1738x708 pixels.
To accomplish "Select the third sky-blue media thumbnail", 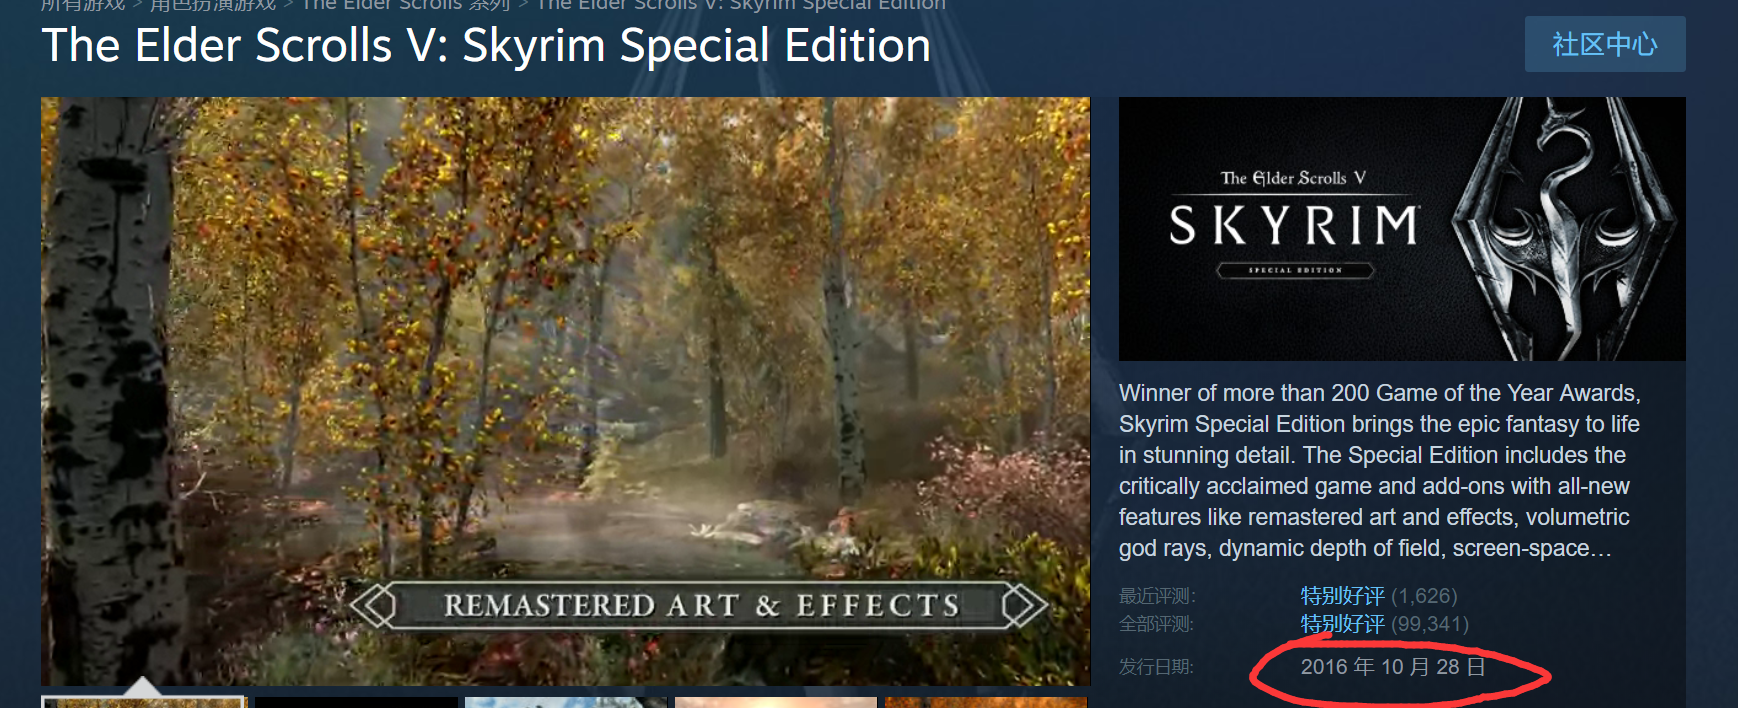I will (x=566, y=702).
